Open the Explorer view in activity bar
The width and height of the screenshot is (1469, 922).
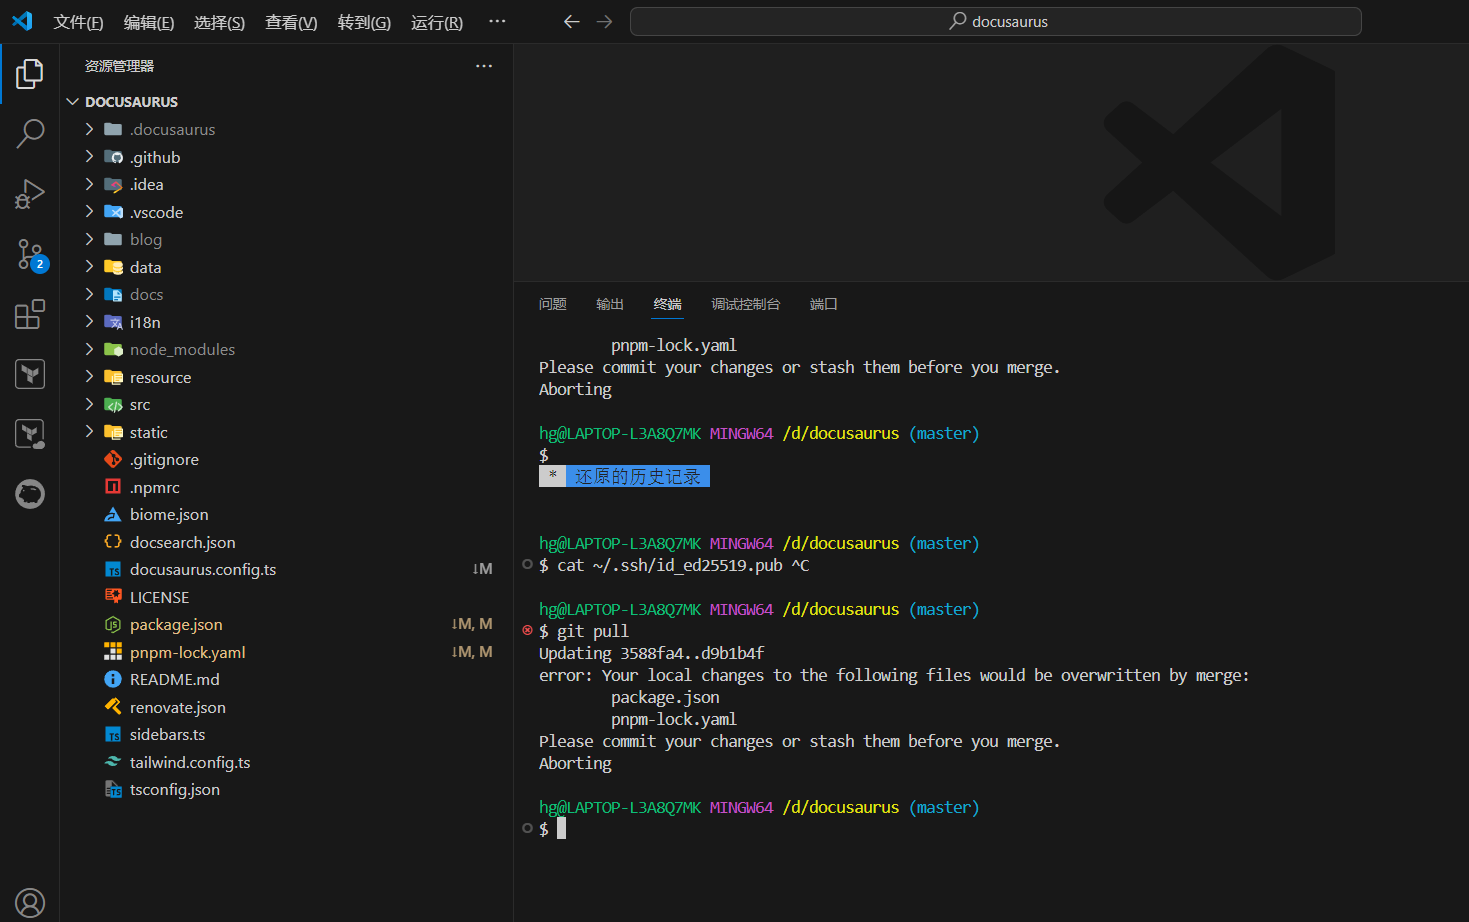coord(30,73)
